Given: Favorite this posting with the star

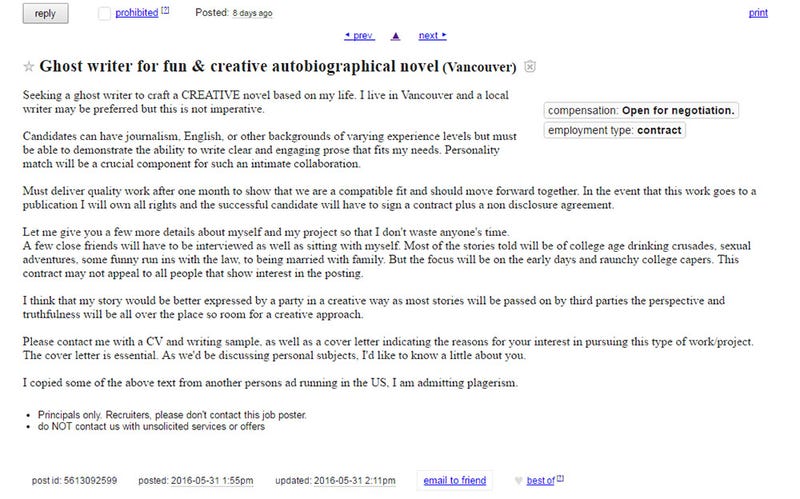Looking at the screenshot, I should click(x=29, y=66).
